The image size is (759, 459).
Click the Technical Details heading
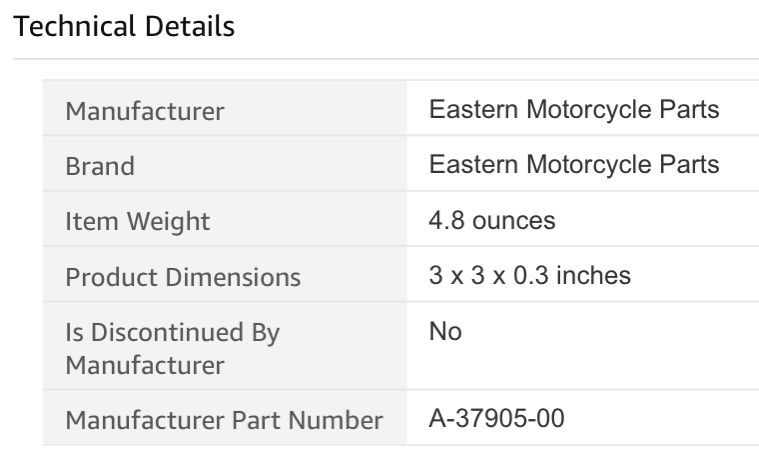coord(125,27)
